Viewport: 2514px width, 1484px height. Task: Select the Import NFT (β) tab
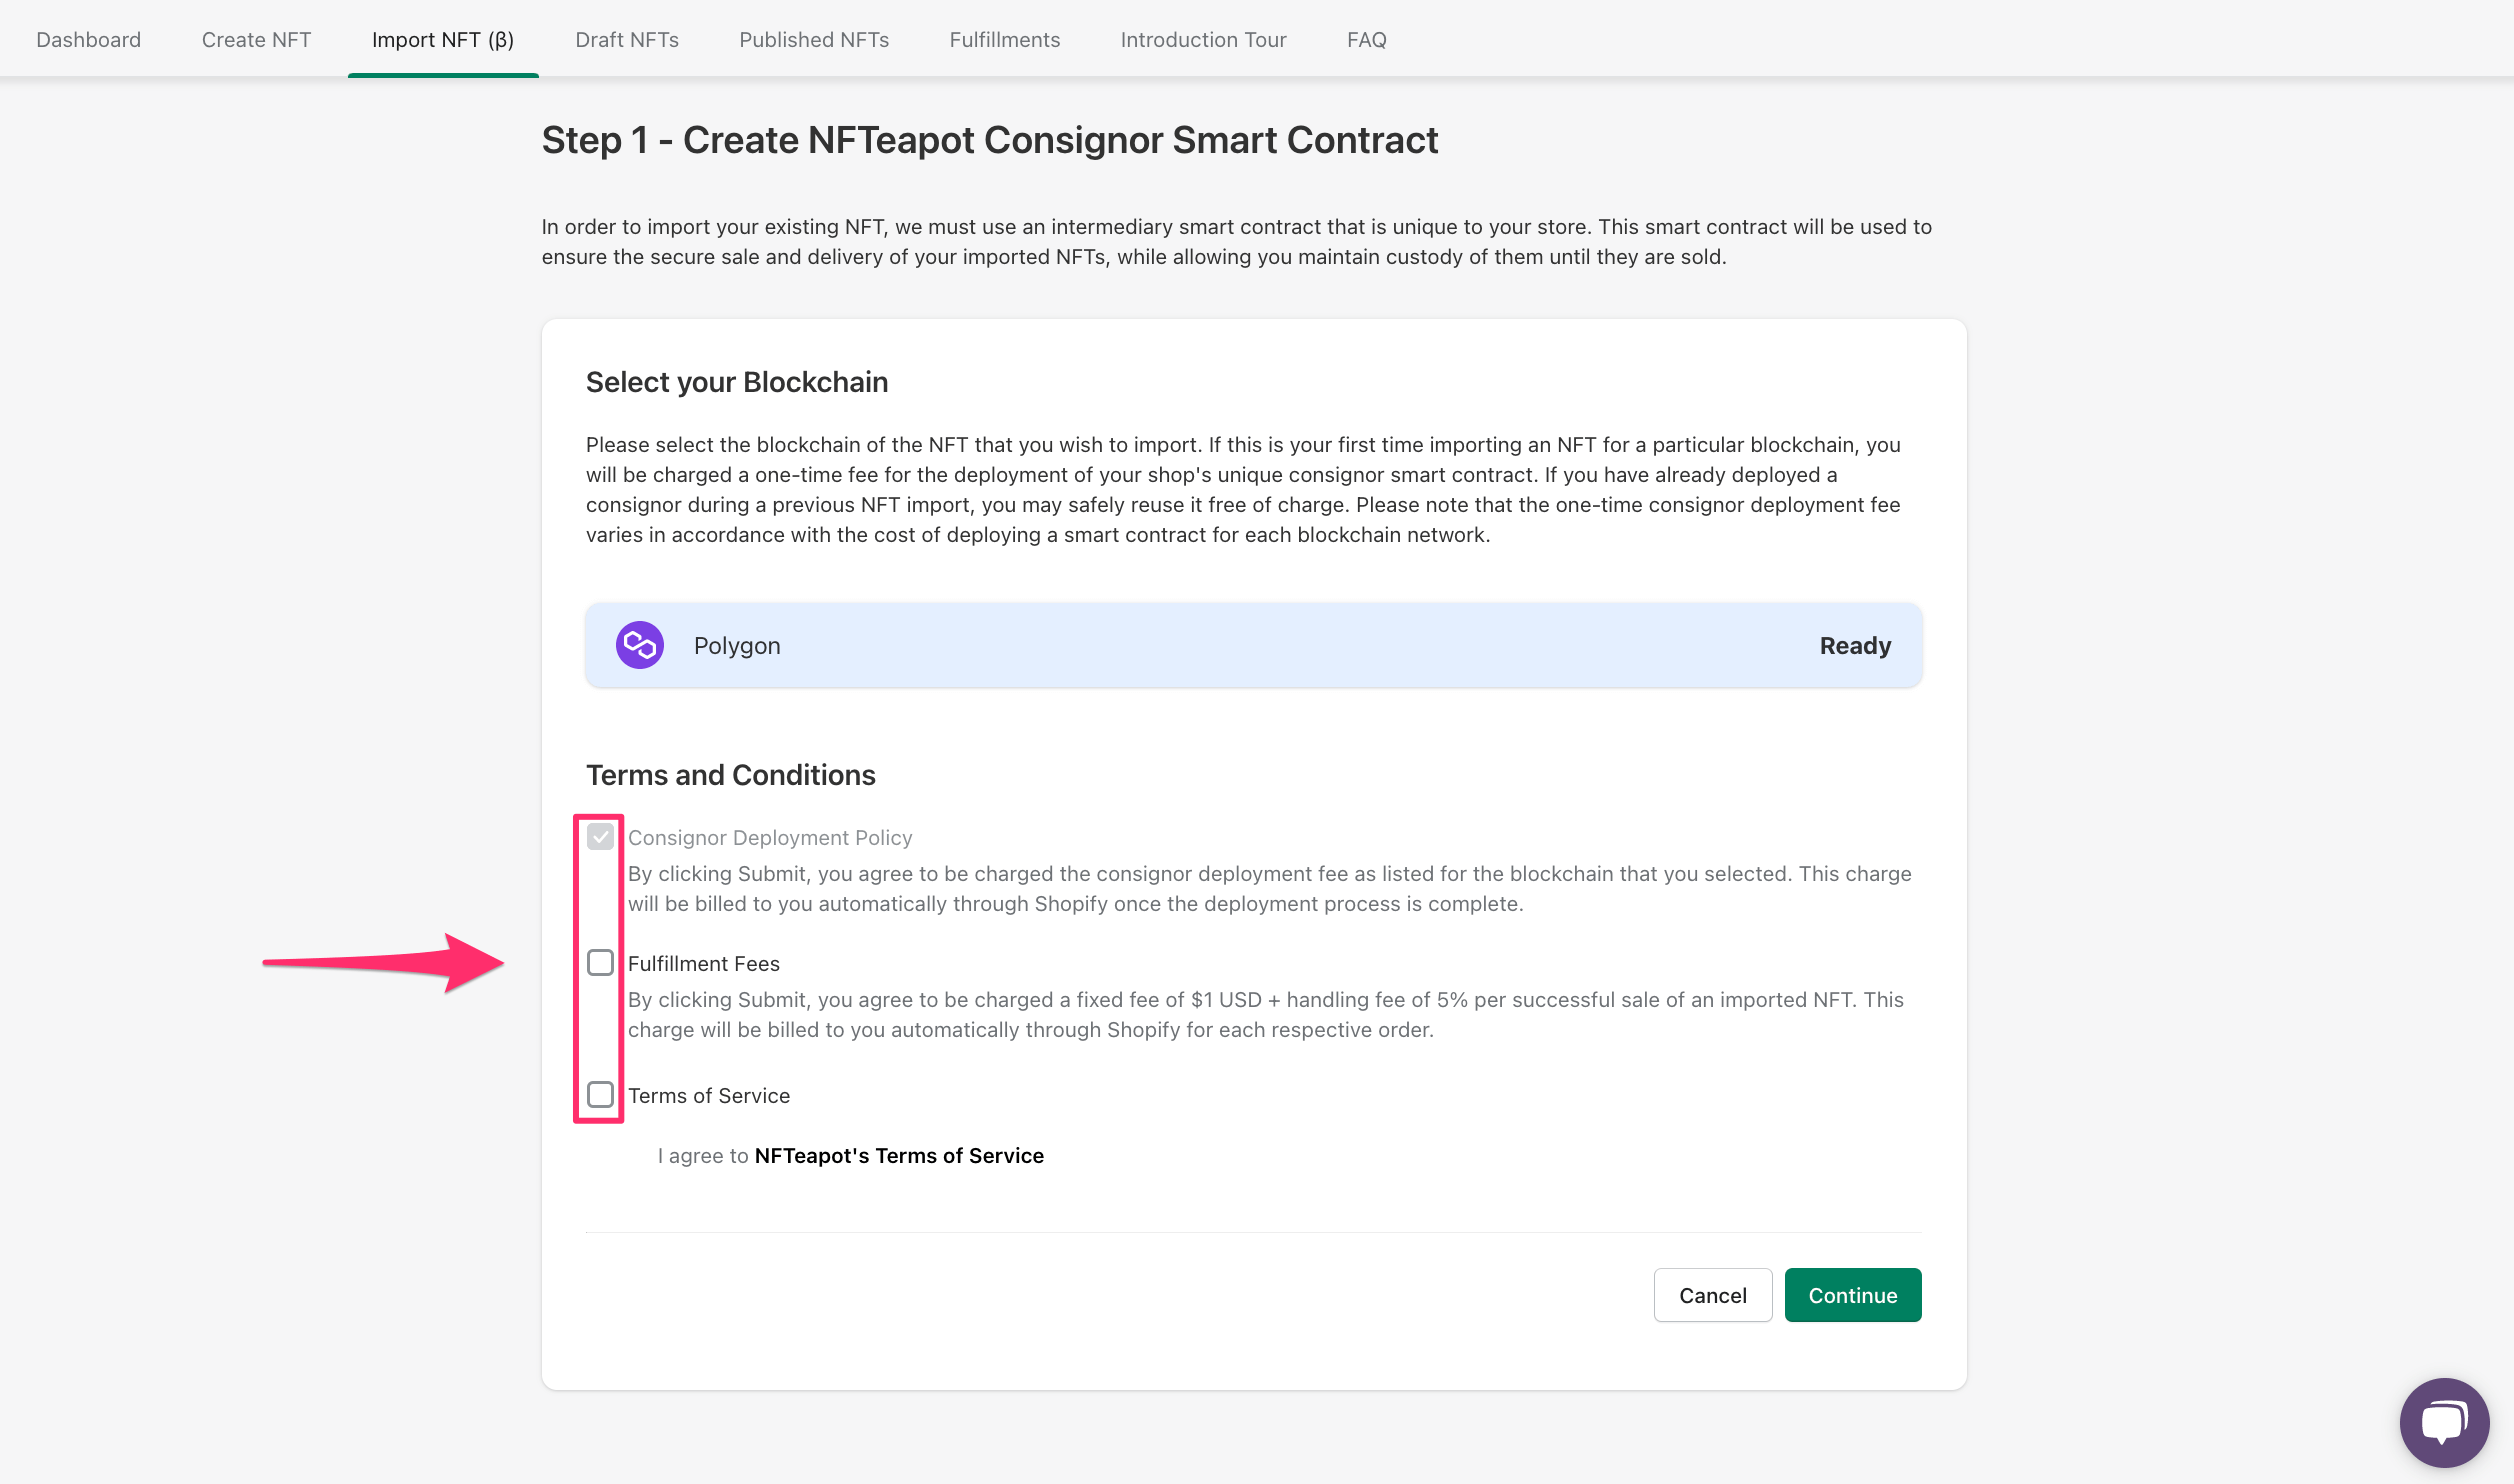coord(443,40)
